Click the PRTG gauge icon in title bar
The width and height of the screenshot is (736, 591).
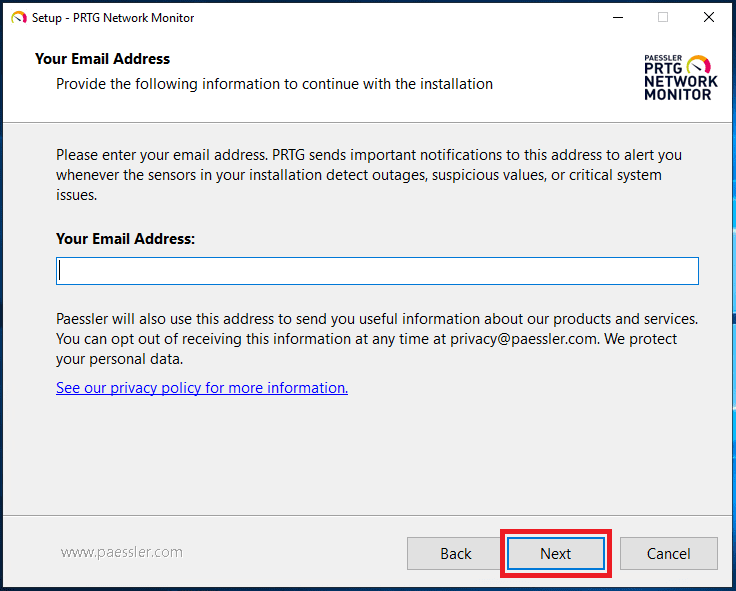point(19,18)
